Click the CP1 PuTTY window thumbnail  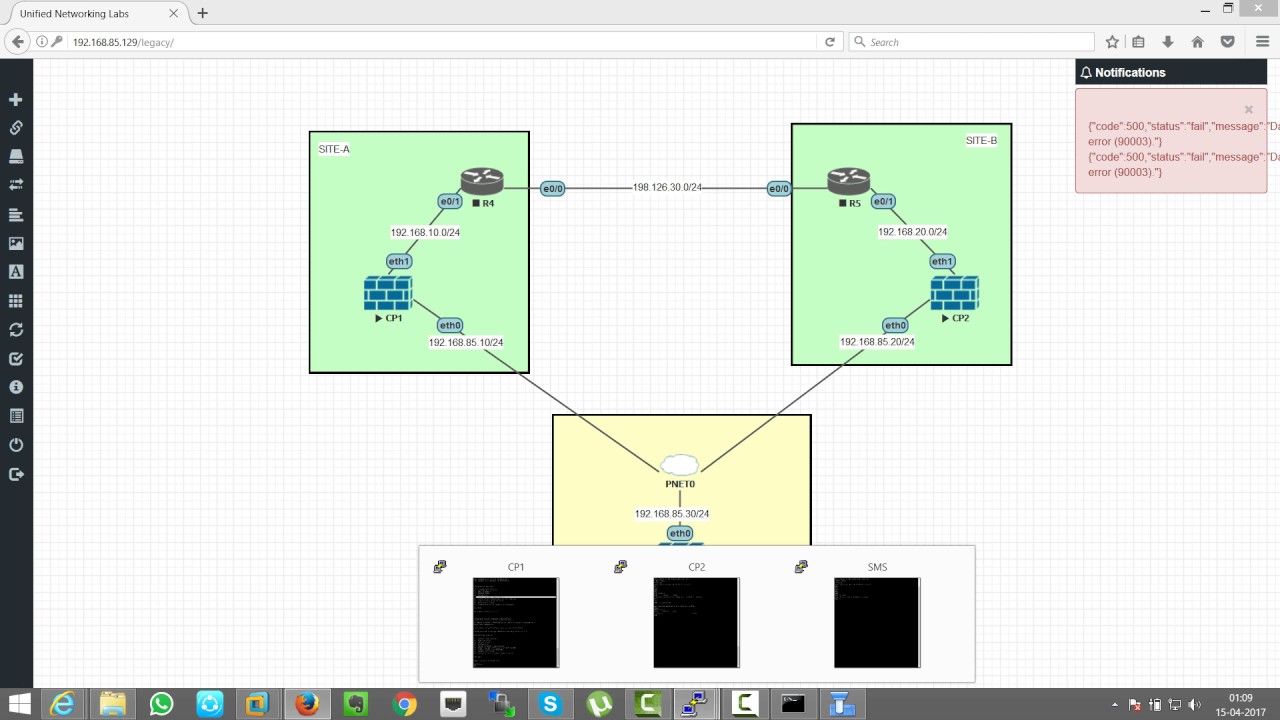coord(515,622)
